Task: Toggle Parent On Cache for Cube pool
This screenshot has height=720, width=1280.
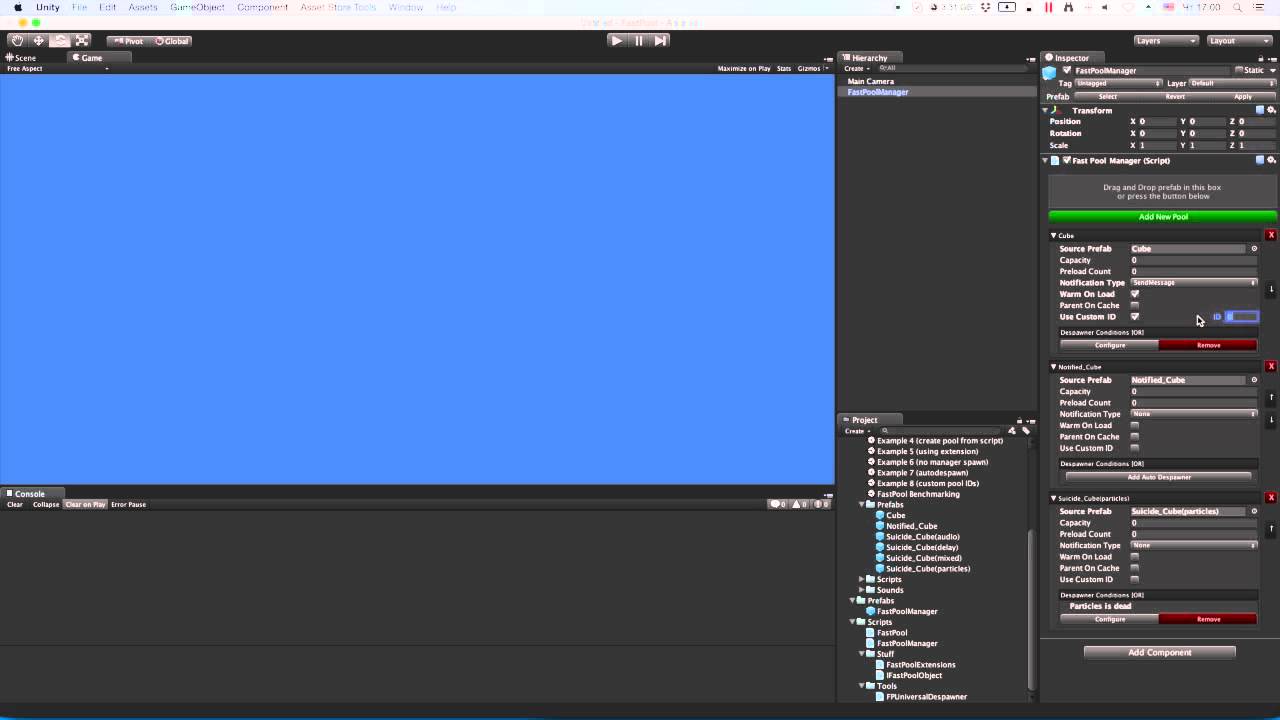Action: pyautogui.click(x=1134, y=305)
